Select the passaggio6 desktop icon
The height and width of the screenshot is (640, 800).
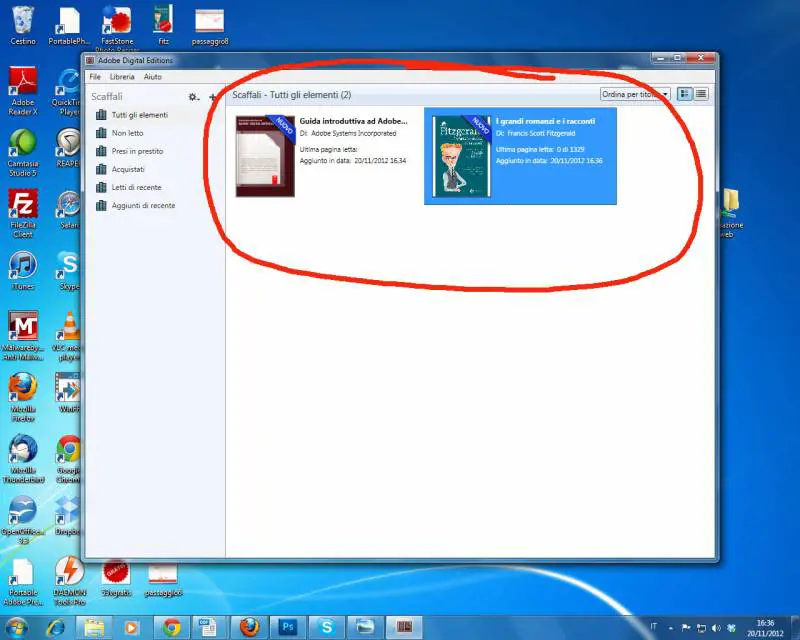tap(163, 580)
